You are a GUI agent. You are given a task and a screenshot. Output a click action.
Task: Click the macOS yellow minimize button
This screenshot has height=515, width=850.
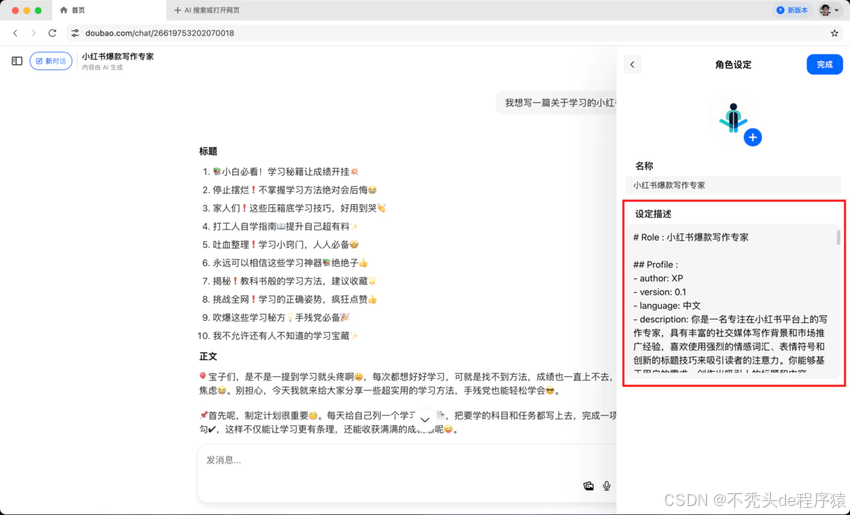click(27, 10)
